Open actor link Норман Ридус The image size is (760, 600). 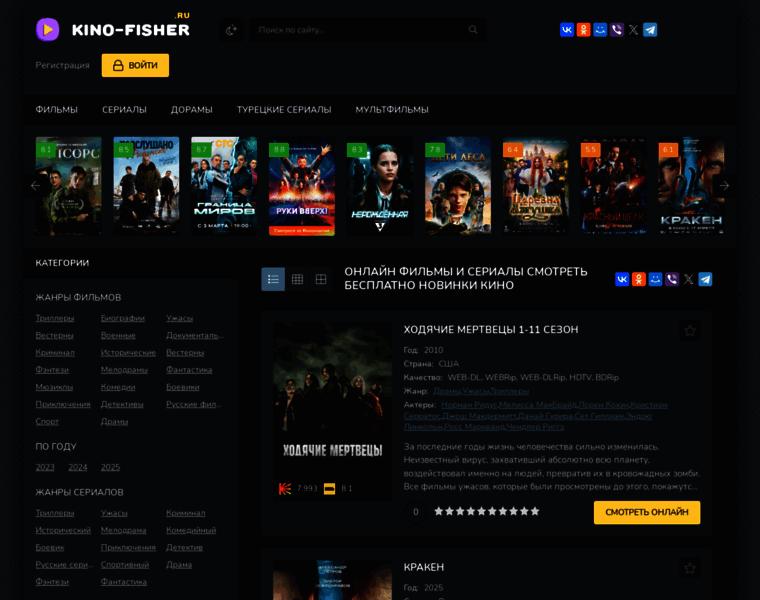point(469,405)
